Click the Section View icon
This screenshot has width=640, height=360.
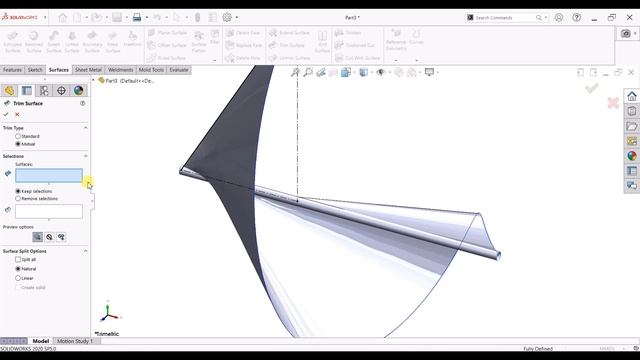pos(333,72)
